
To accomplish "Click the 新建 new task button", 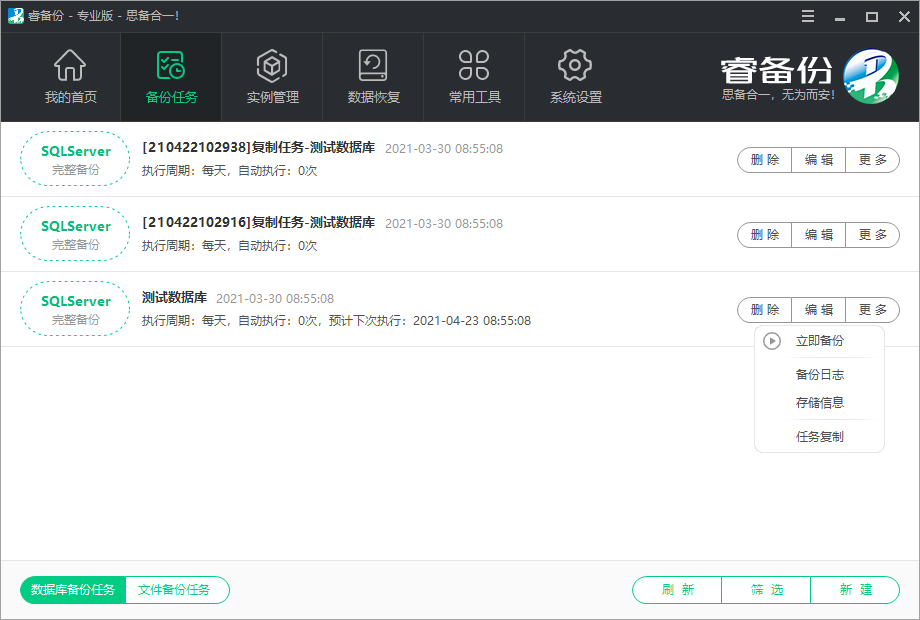I will tap(855, 589).
